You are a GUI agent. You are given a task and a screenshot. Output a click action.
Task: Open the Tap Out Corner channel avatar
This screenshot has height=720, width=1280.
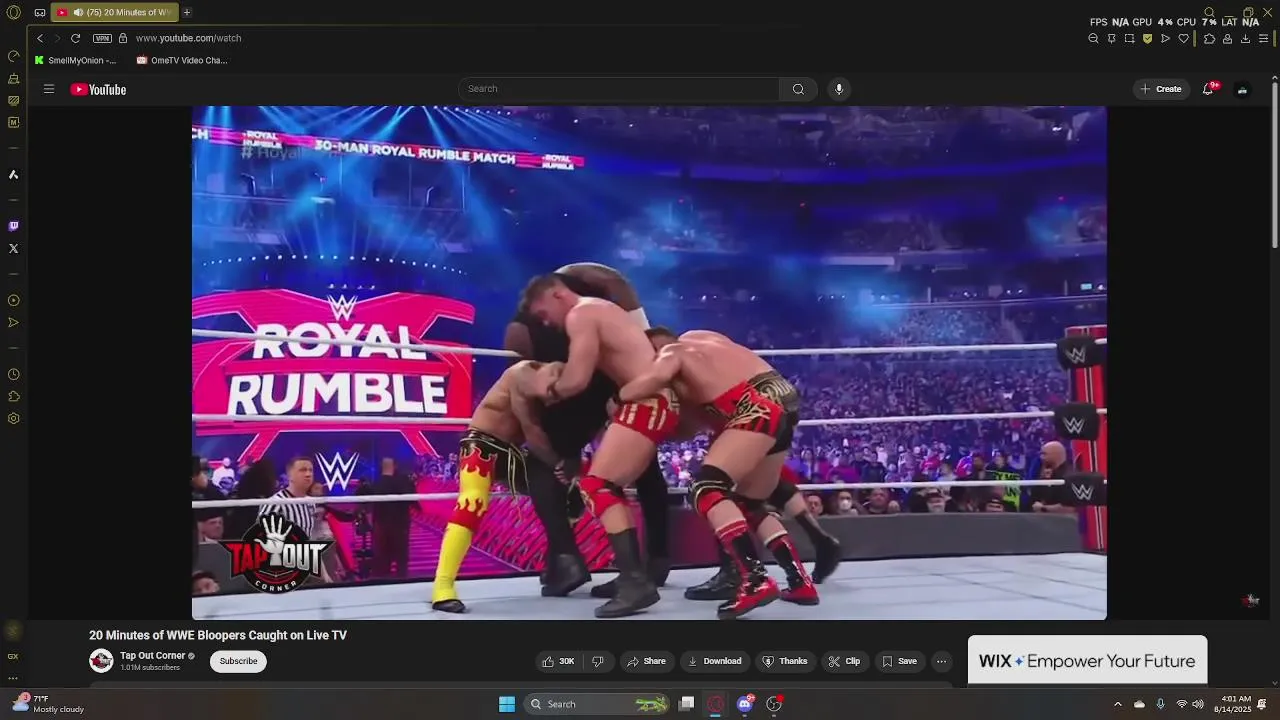pyautogui.click(x=101, y=660)
